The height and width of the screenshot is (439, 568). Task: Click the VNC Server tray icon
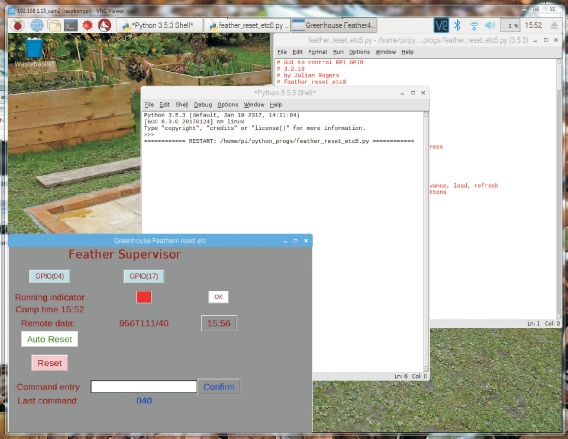[x=441, y=25]
